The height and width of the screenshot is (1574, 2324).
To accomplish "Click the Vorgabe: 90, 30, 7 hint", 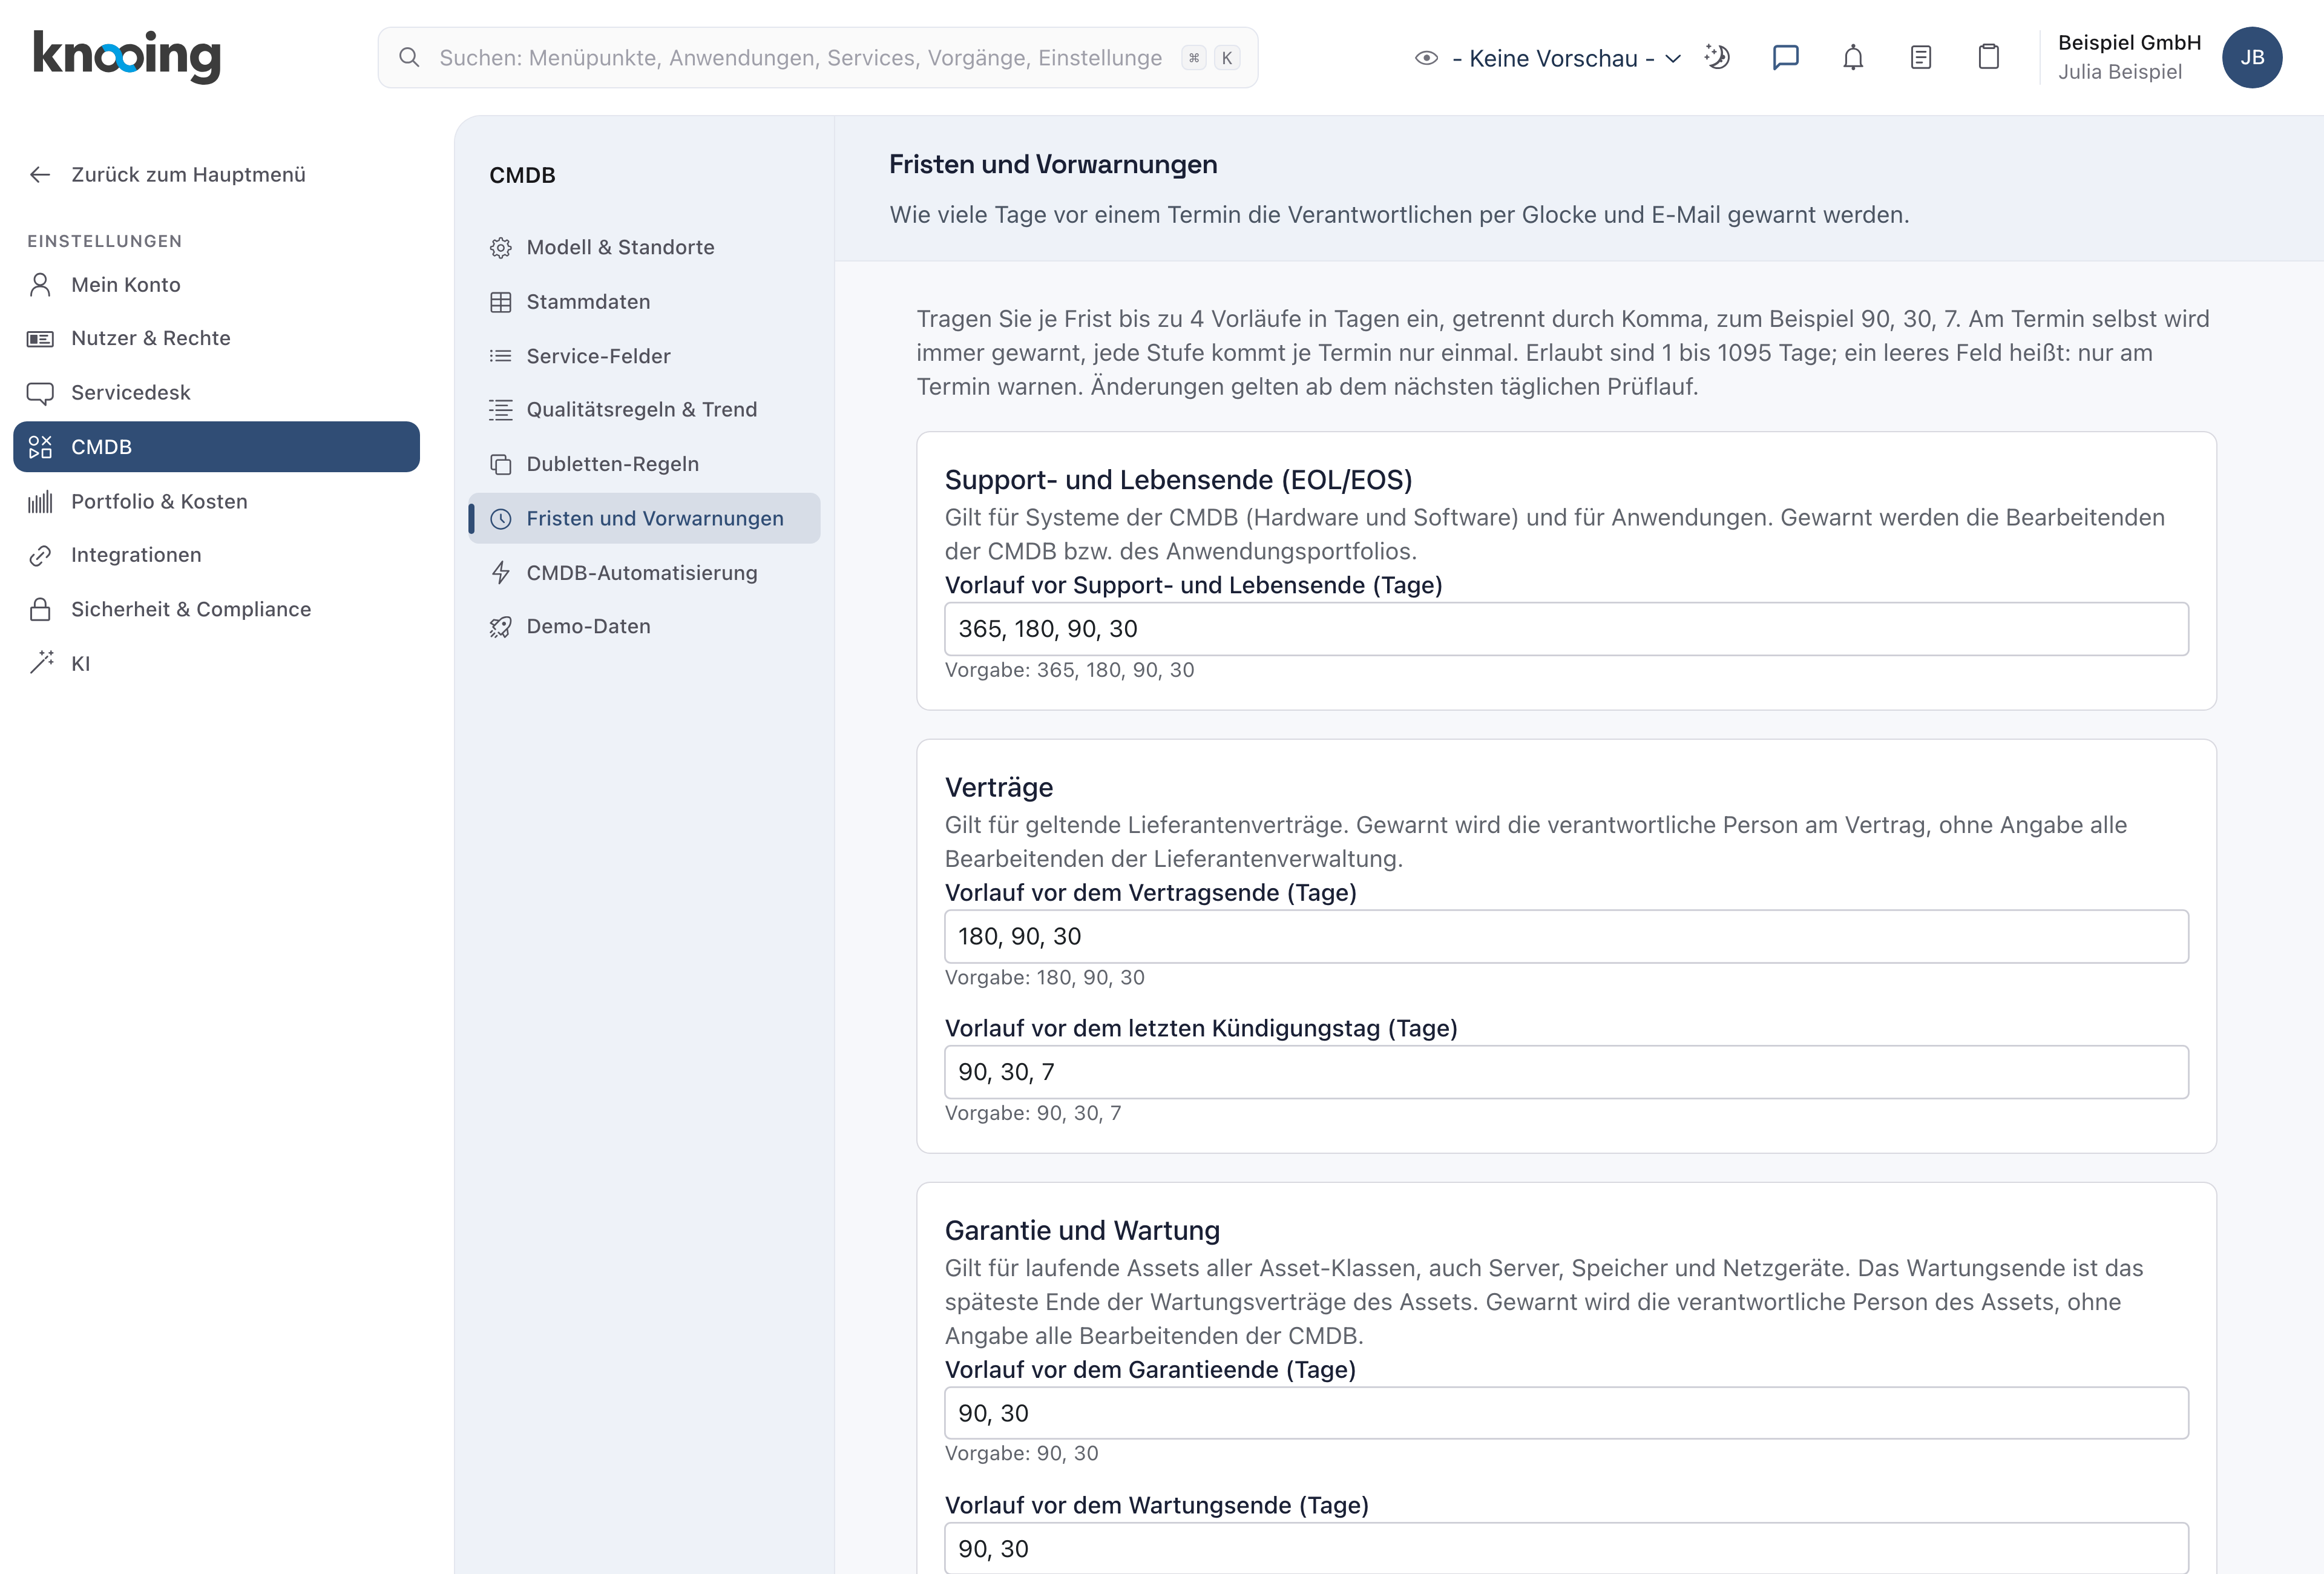I will (x=1033, y=1113).
